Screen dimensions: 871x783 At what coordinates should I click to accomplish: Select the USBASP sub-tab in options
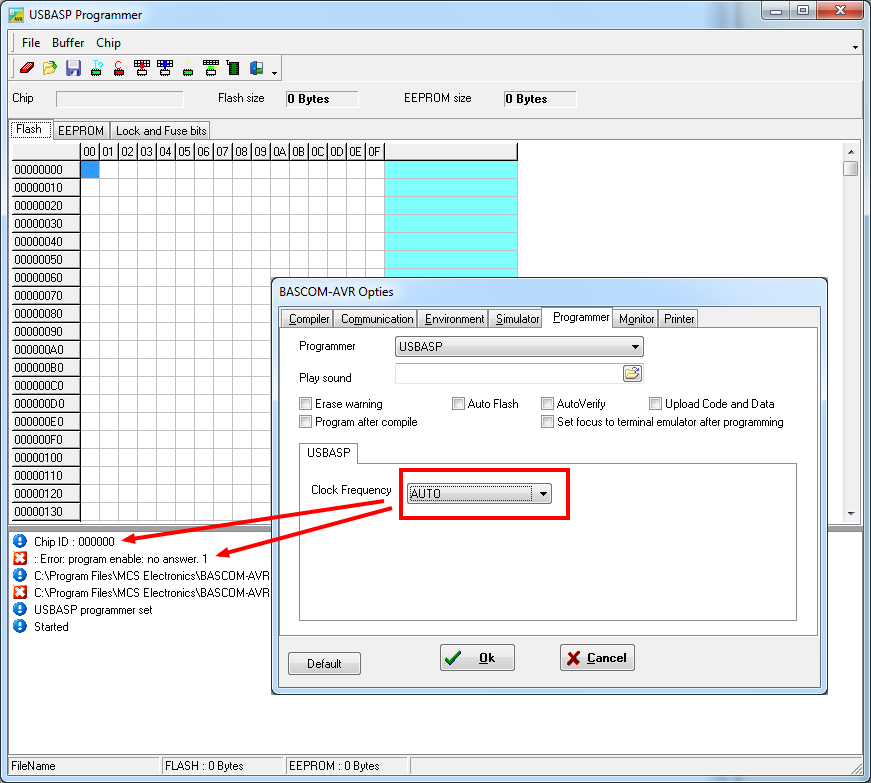click(x=328, y=453)
